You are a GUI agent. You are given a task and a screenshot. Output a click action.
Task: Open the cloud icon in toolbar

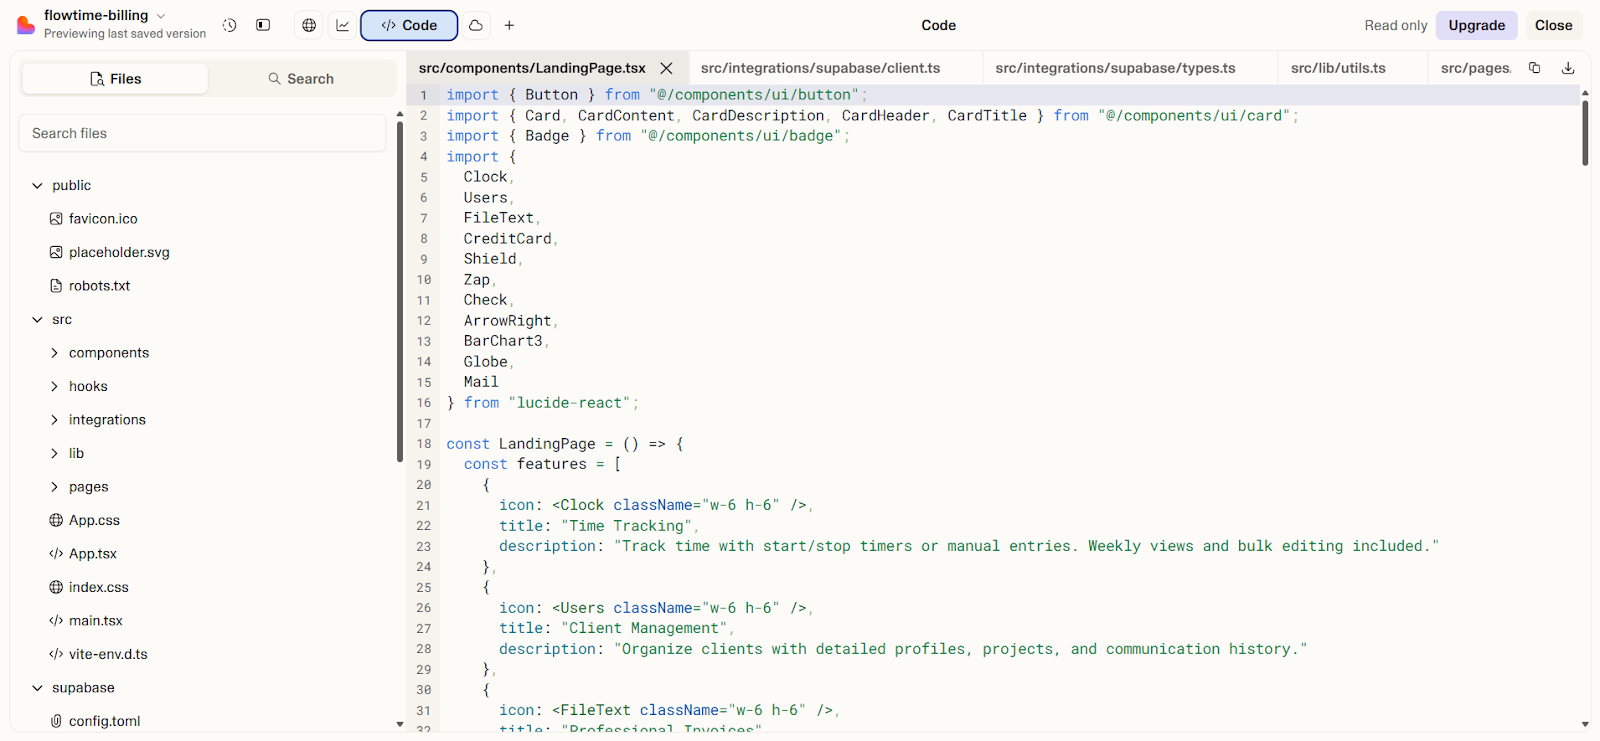[476, 25]
